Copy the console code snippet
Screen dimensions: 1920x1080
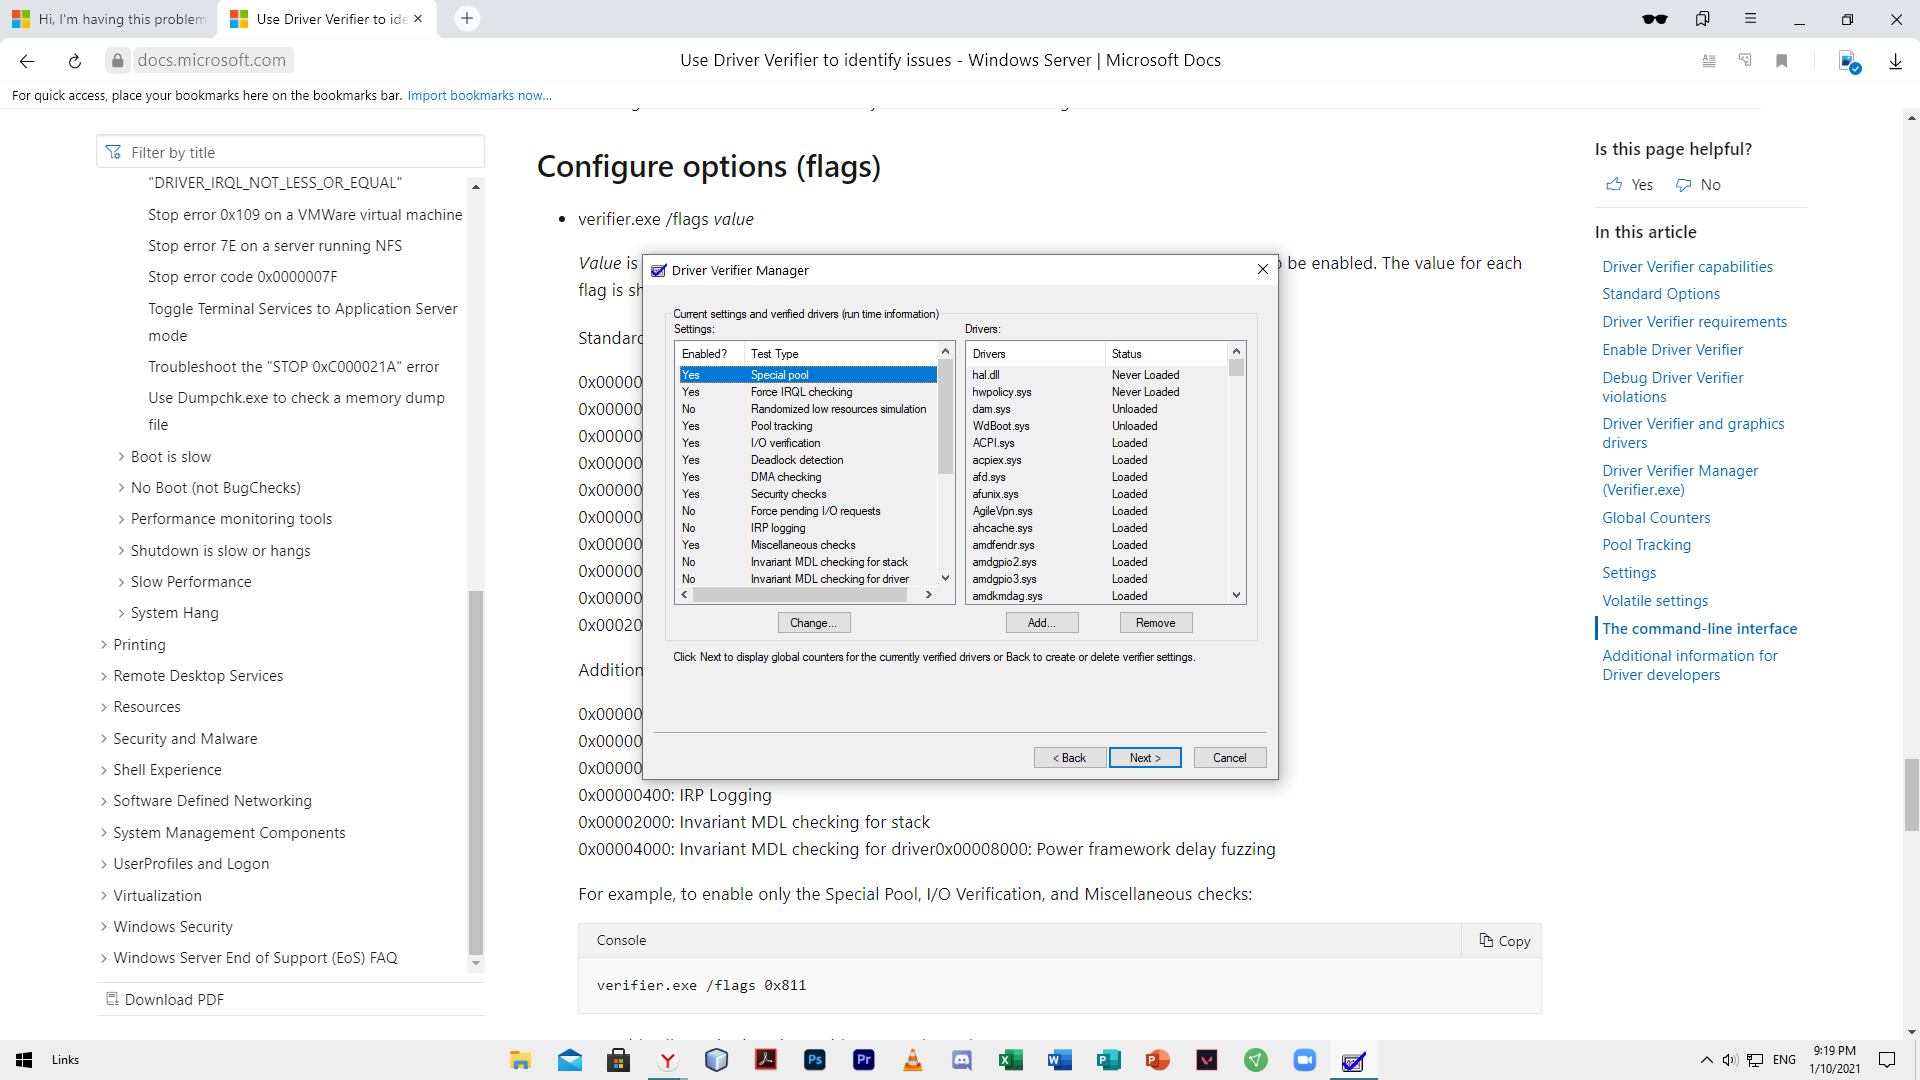click(1504, 941)
